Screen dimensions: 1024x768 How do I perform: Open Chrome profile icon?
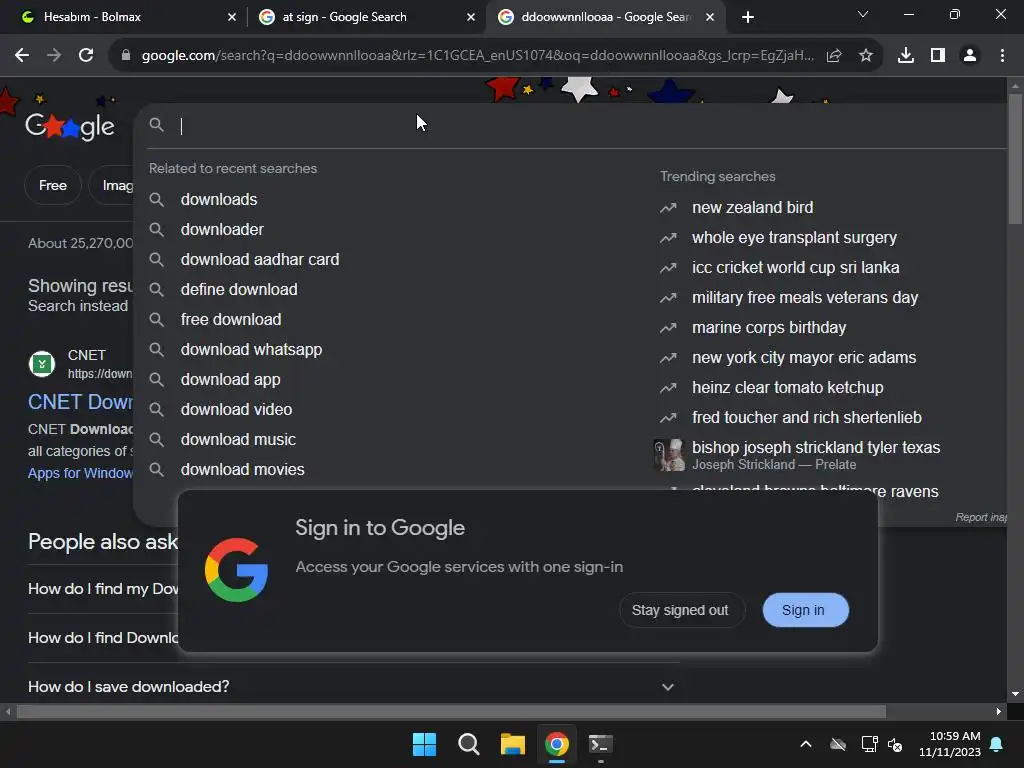click(x=970, y=56)
